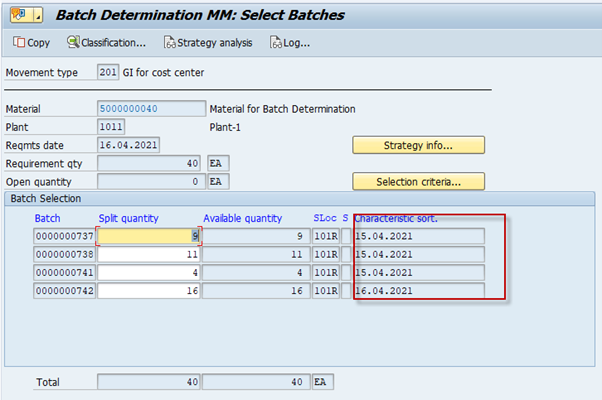Click sort date 15.04.2021 for batch 0000000741
The image size is (602, 400).
coord(419,273)
